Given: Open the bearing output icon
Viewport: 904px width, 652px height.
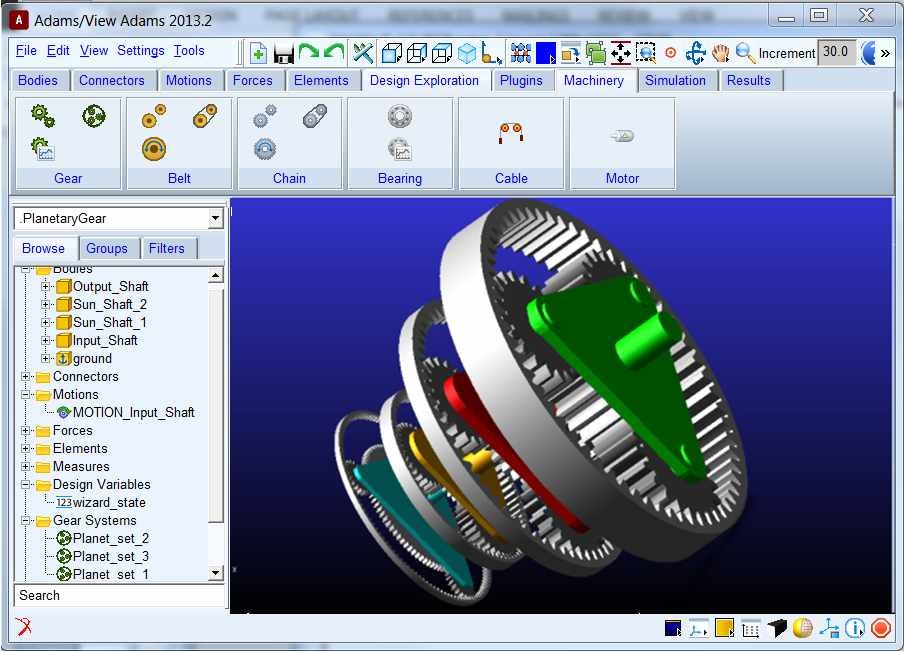Looking at the screenshot, I should 399,149.
